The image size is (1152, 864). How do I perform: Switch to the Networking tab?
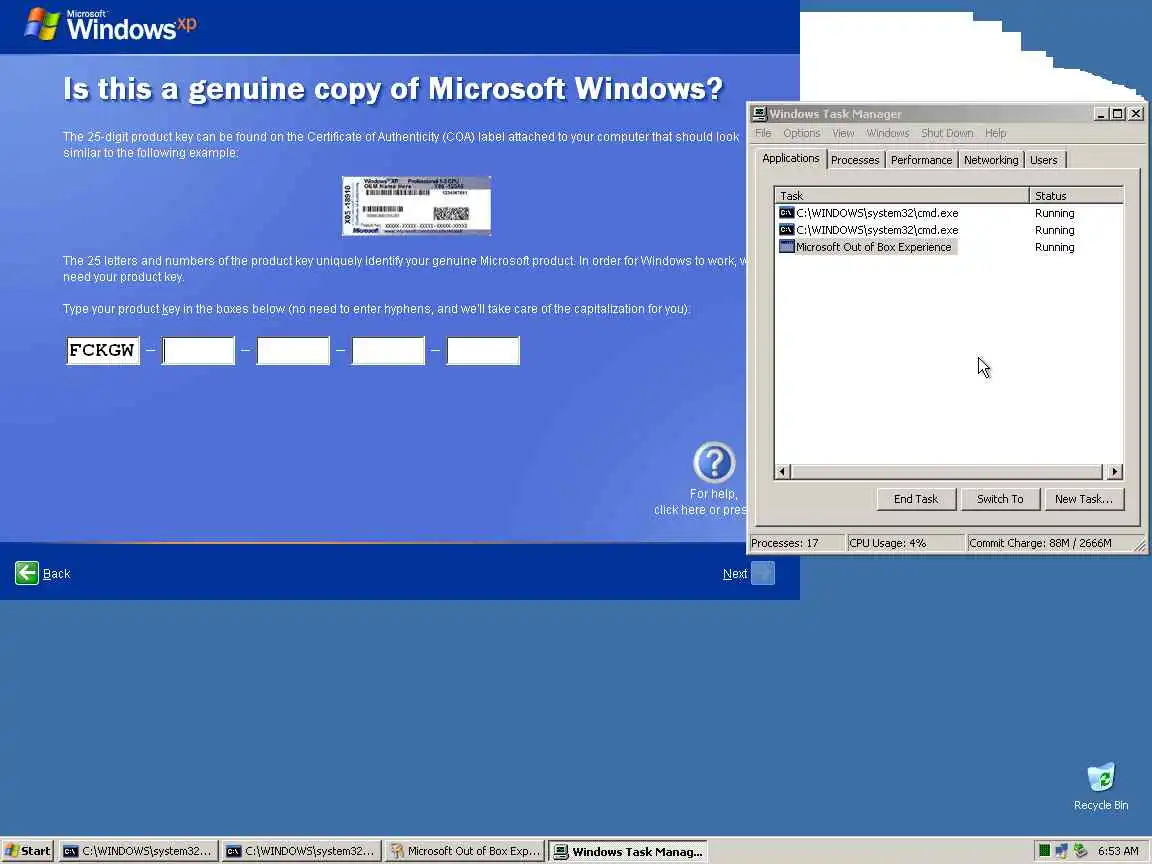tap(991, 160)
